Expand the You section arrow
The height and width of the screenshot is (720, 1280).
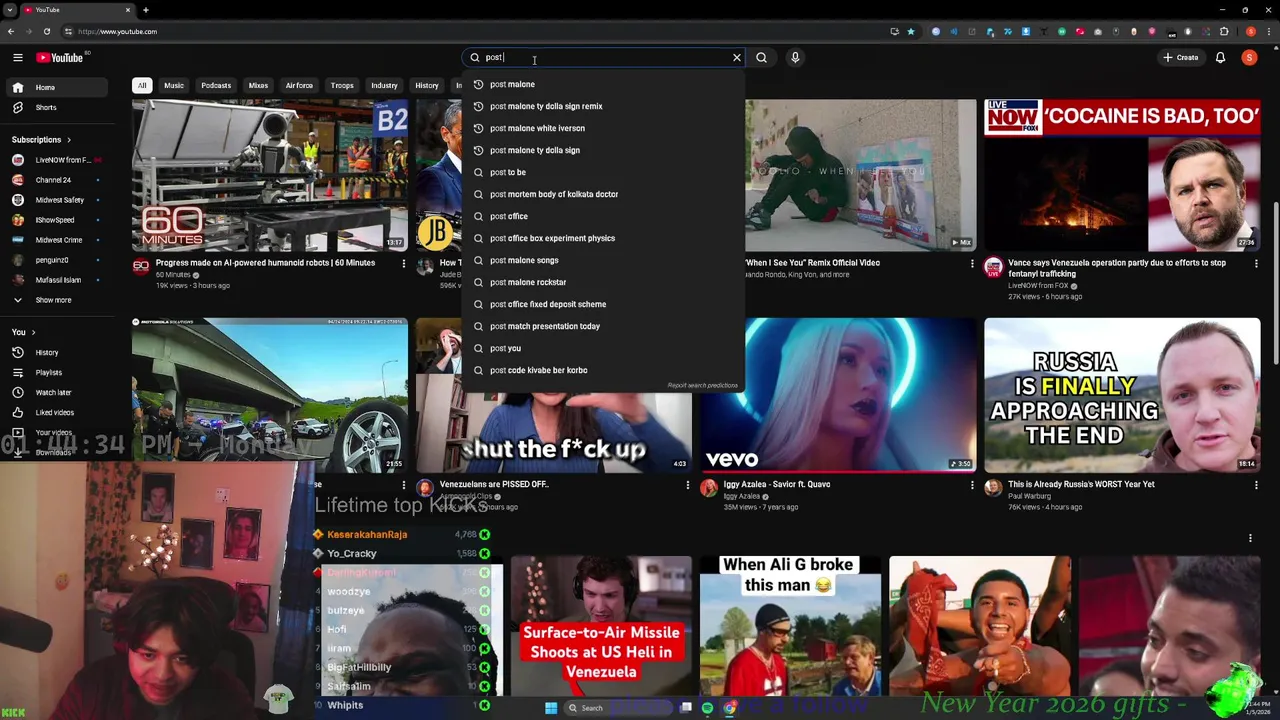pos(33,332)
